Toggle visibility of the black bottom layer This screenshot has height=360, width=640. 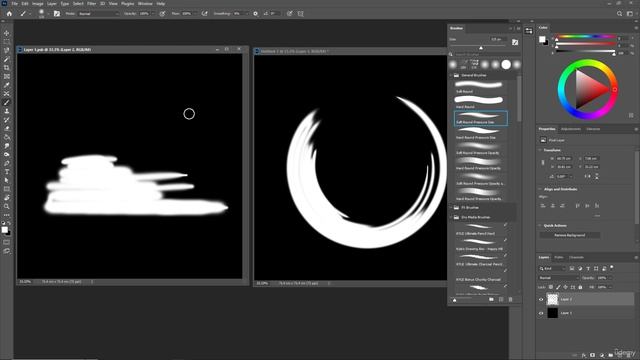(x=541, y=313)
